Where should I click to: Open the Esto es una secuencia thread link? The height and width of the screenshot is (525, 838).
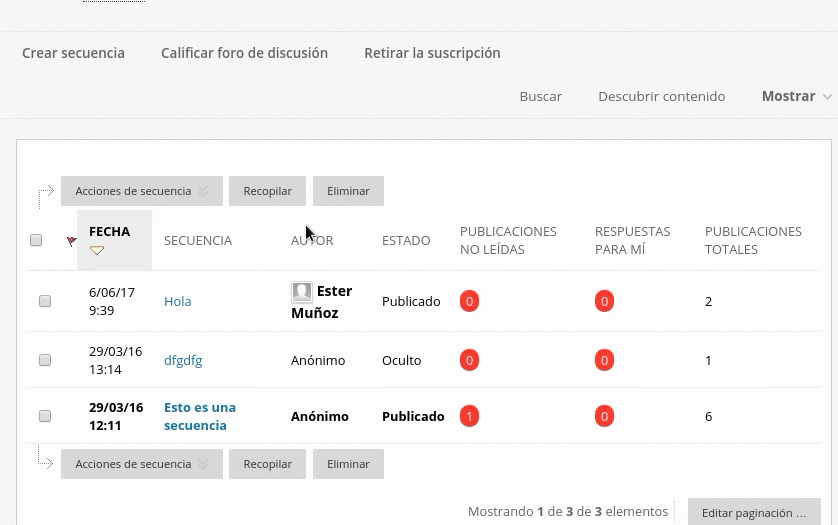[x=199, y=416]
